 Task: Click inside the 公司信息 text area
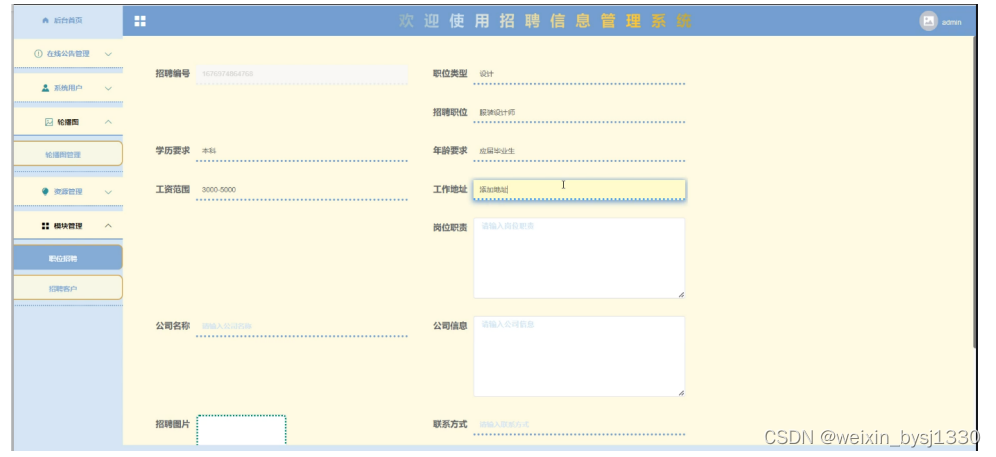(579, 357)
